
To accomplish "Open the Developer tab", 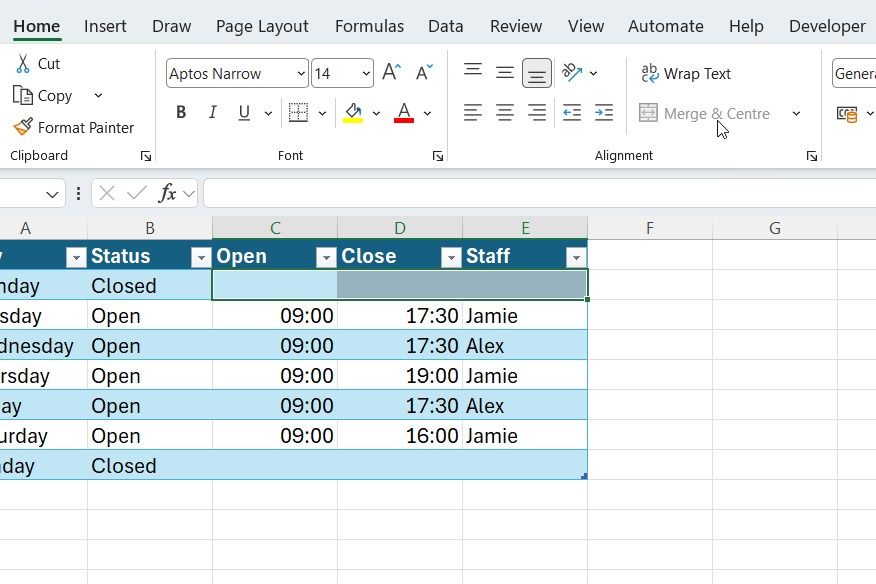I will coord(827,26).
